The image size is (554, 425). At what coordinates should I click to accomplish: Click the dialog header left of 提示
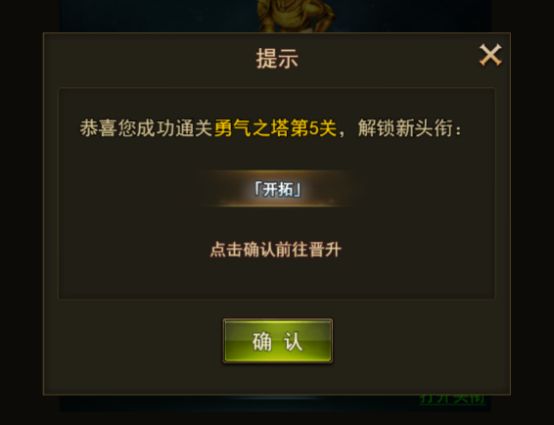[148, 58]
